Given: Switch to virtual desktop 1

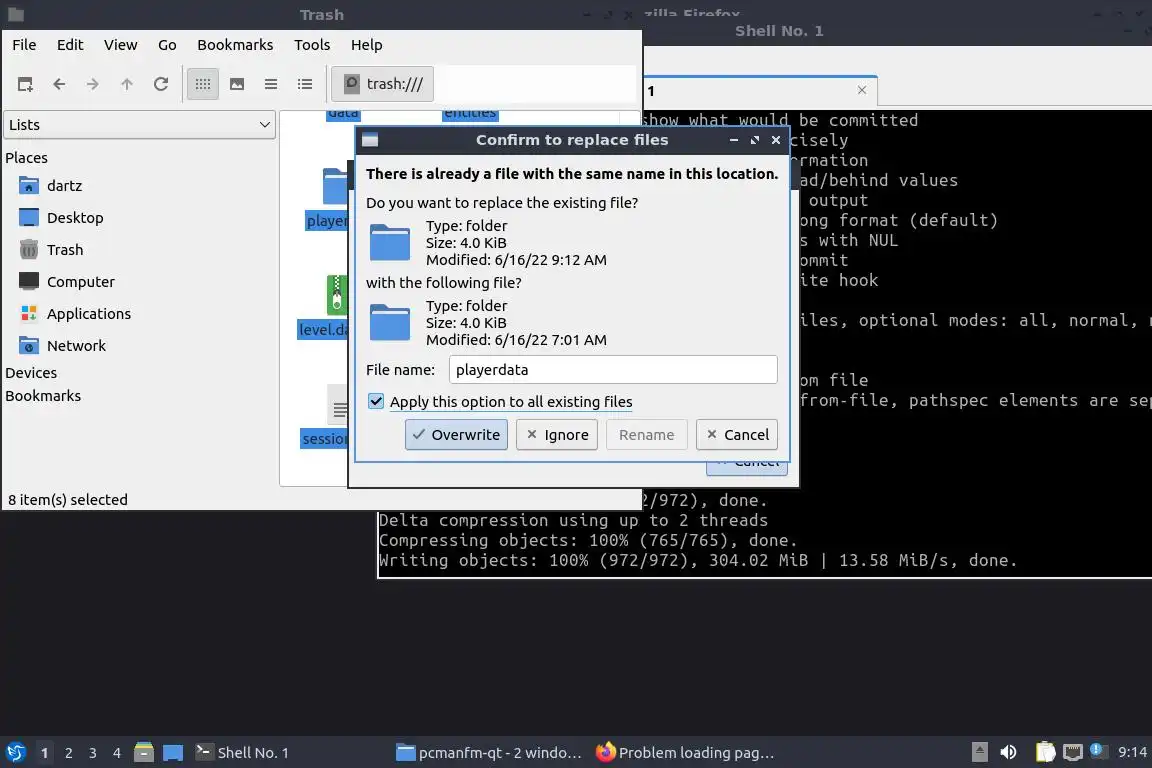Looking at the screenshot, I should (x=45, y=753).
